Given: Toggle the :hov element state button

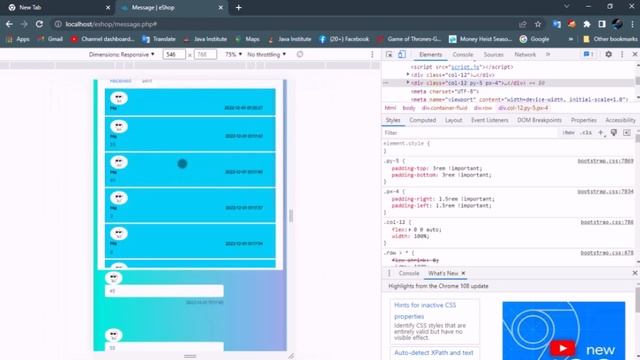Looking at the screenshot, I should click(x=568, y=133).
